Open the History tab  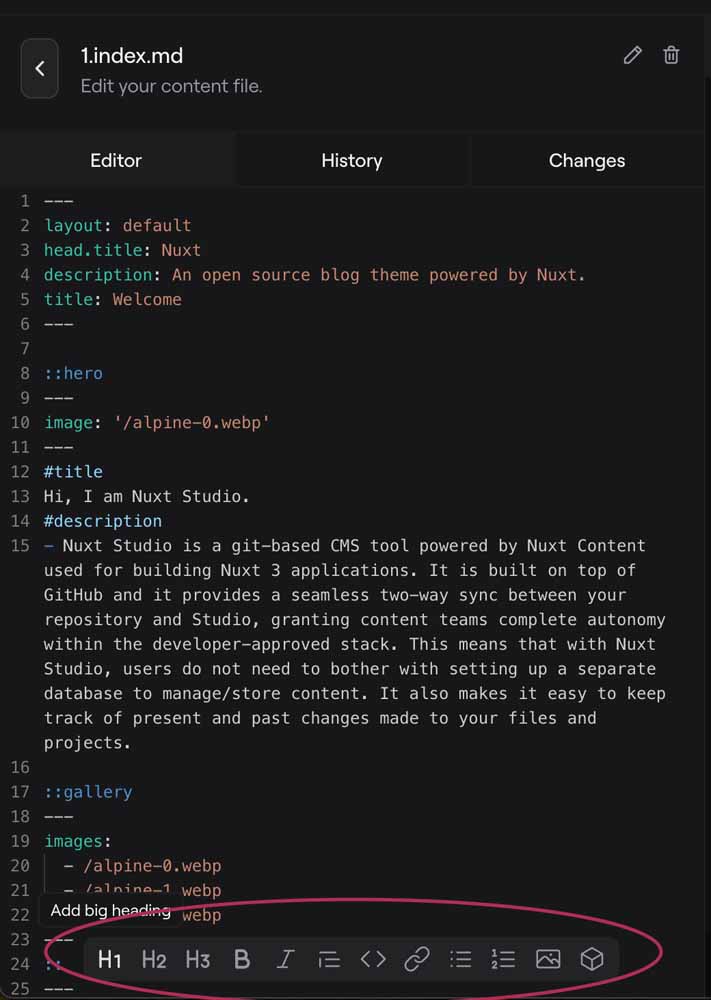(351, 160)
